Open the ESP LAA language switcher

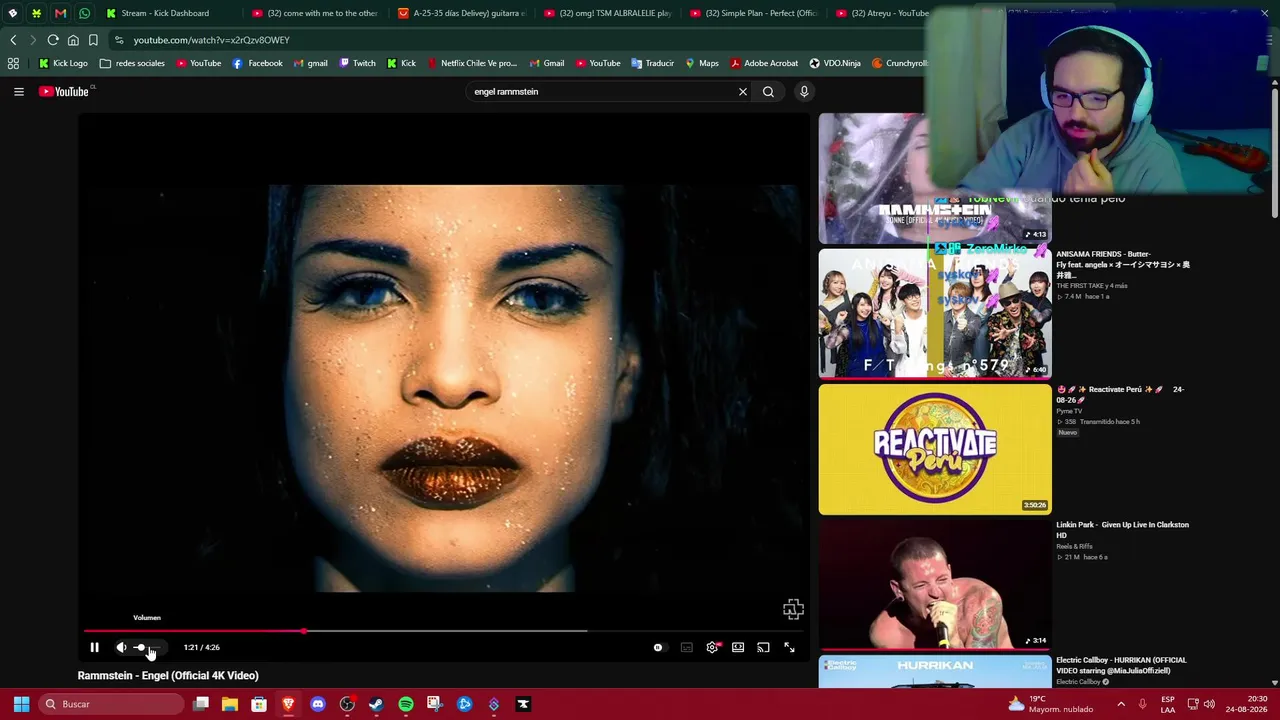[x=1168, y=704]
